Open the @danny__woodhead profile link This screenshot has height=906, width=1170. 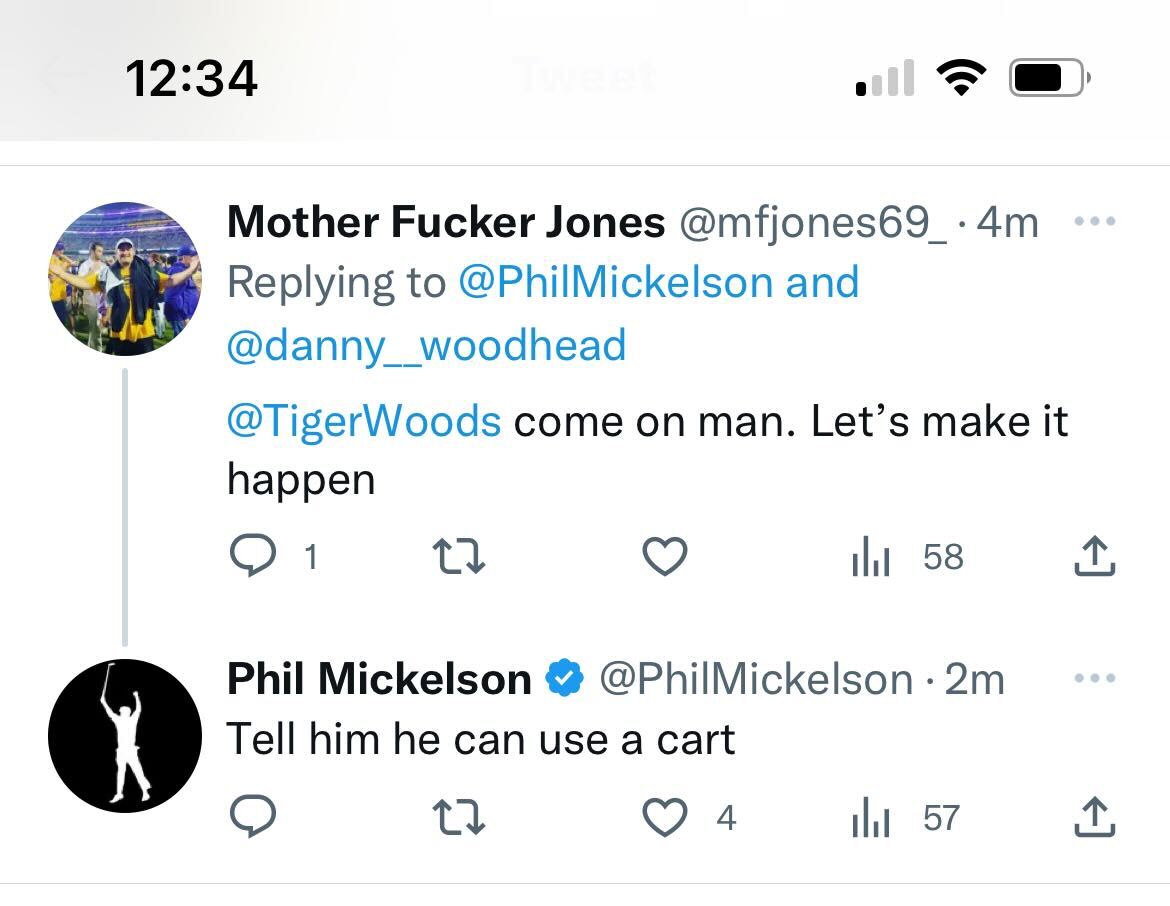click(427, 345)
